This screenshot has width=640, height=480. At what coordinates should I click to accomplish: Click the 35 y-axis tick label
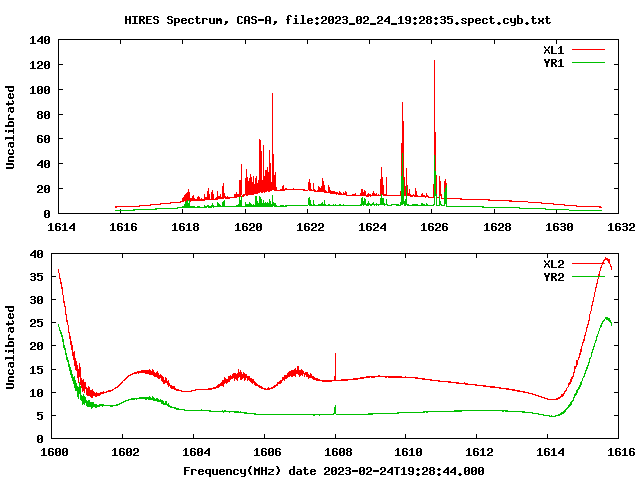pyautogui.click(x=36, y=277)
